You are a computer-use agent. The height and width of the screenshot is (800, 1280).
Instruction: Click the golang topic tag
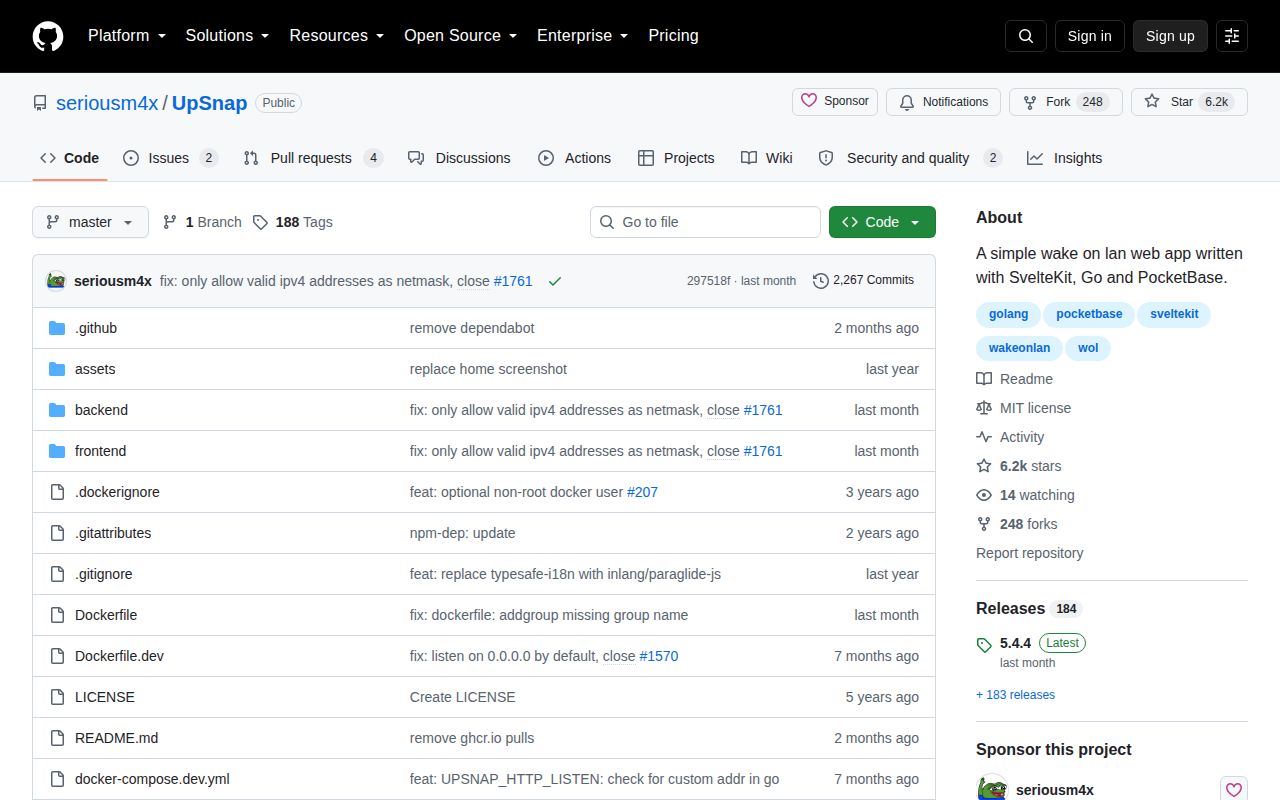click(1008, 314)
